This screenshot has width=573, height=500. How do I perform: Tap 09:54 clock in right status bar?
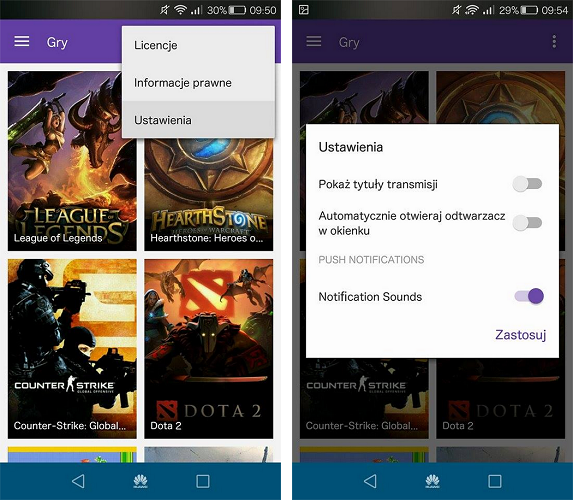pos(555,10)
